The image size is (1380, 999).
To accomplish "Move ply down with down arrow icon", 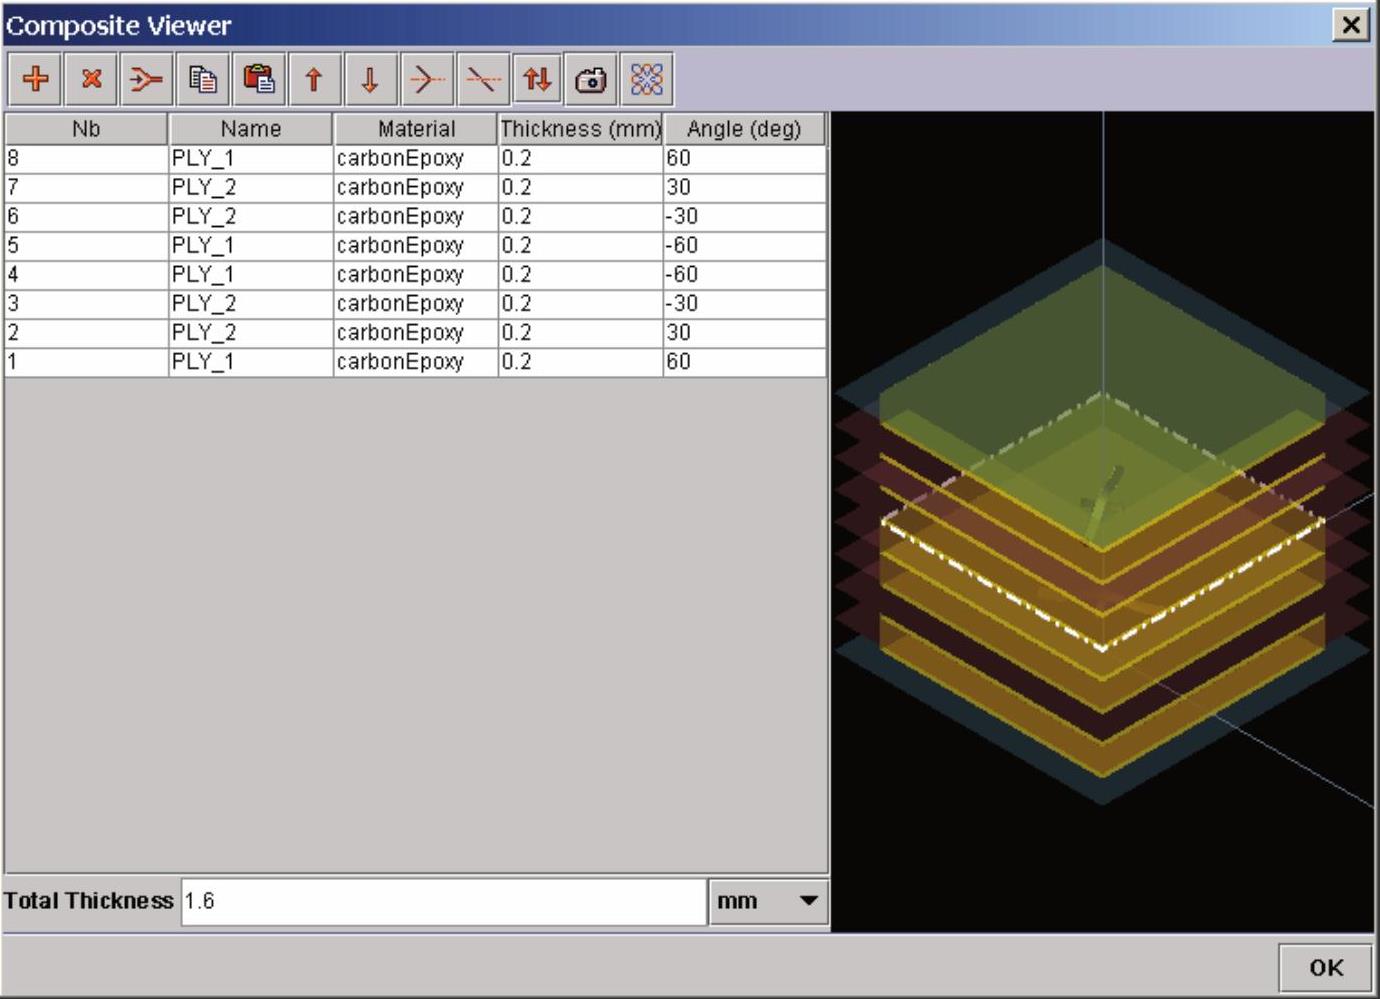I will 370,79.
